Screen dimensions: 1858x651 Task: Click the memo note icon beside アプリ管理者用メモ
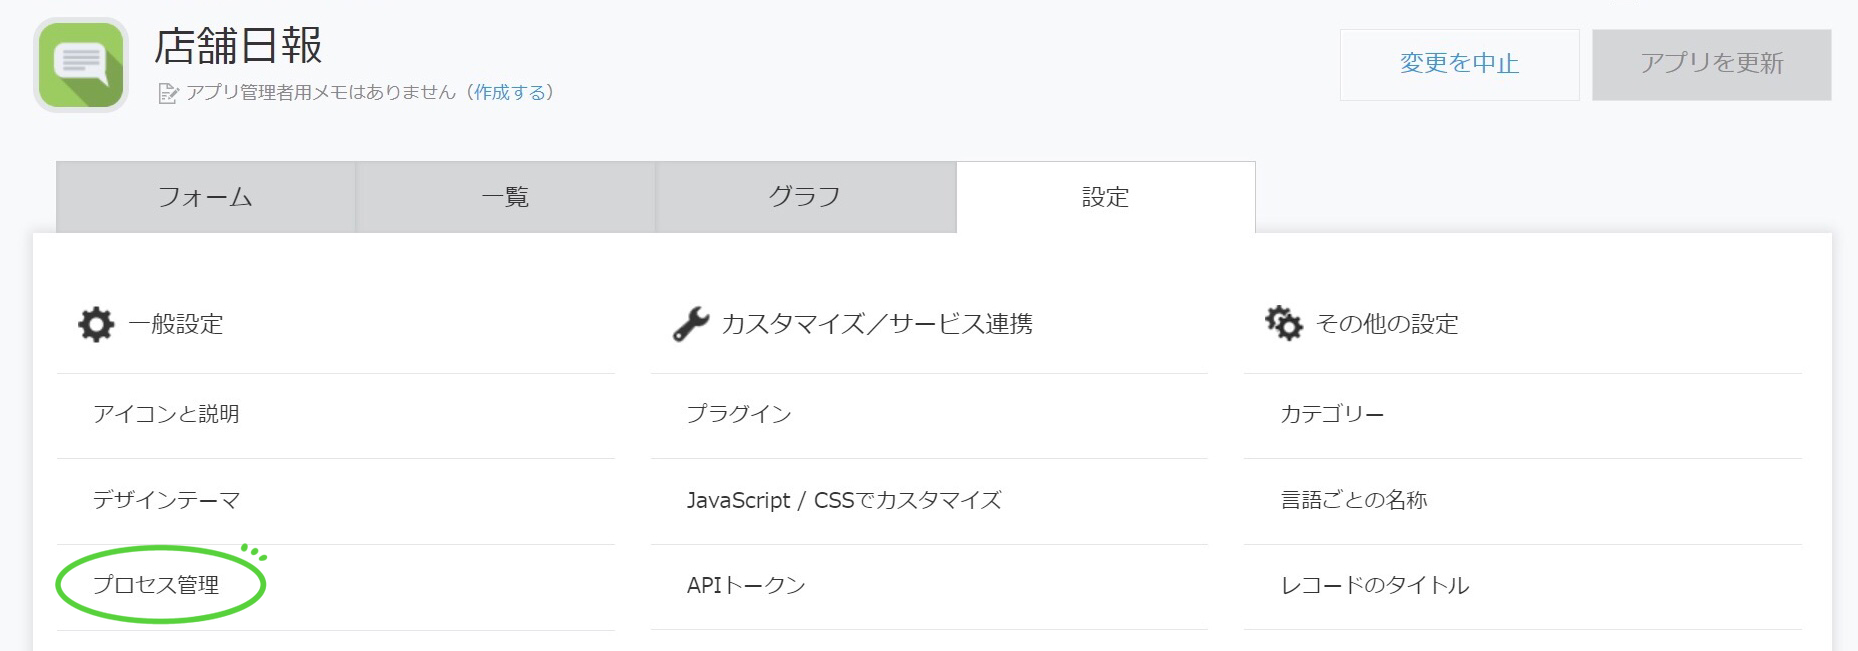[x=168, y=94]
